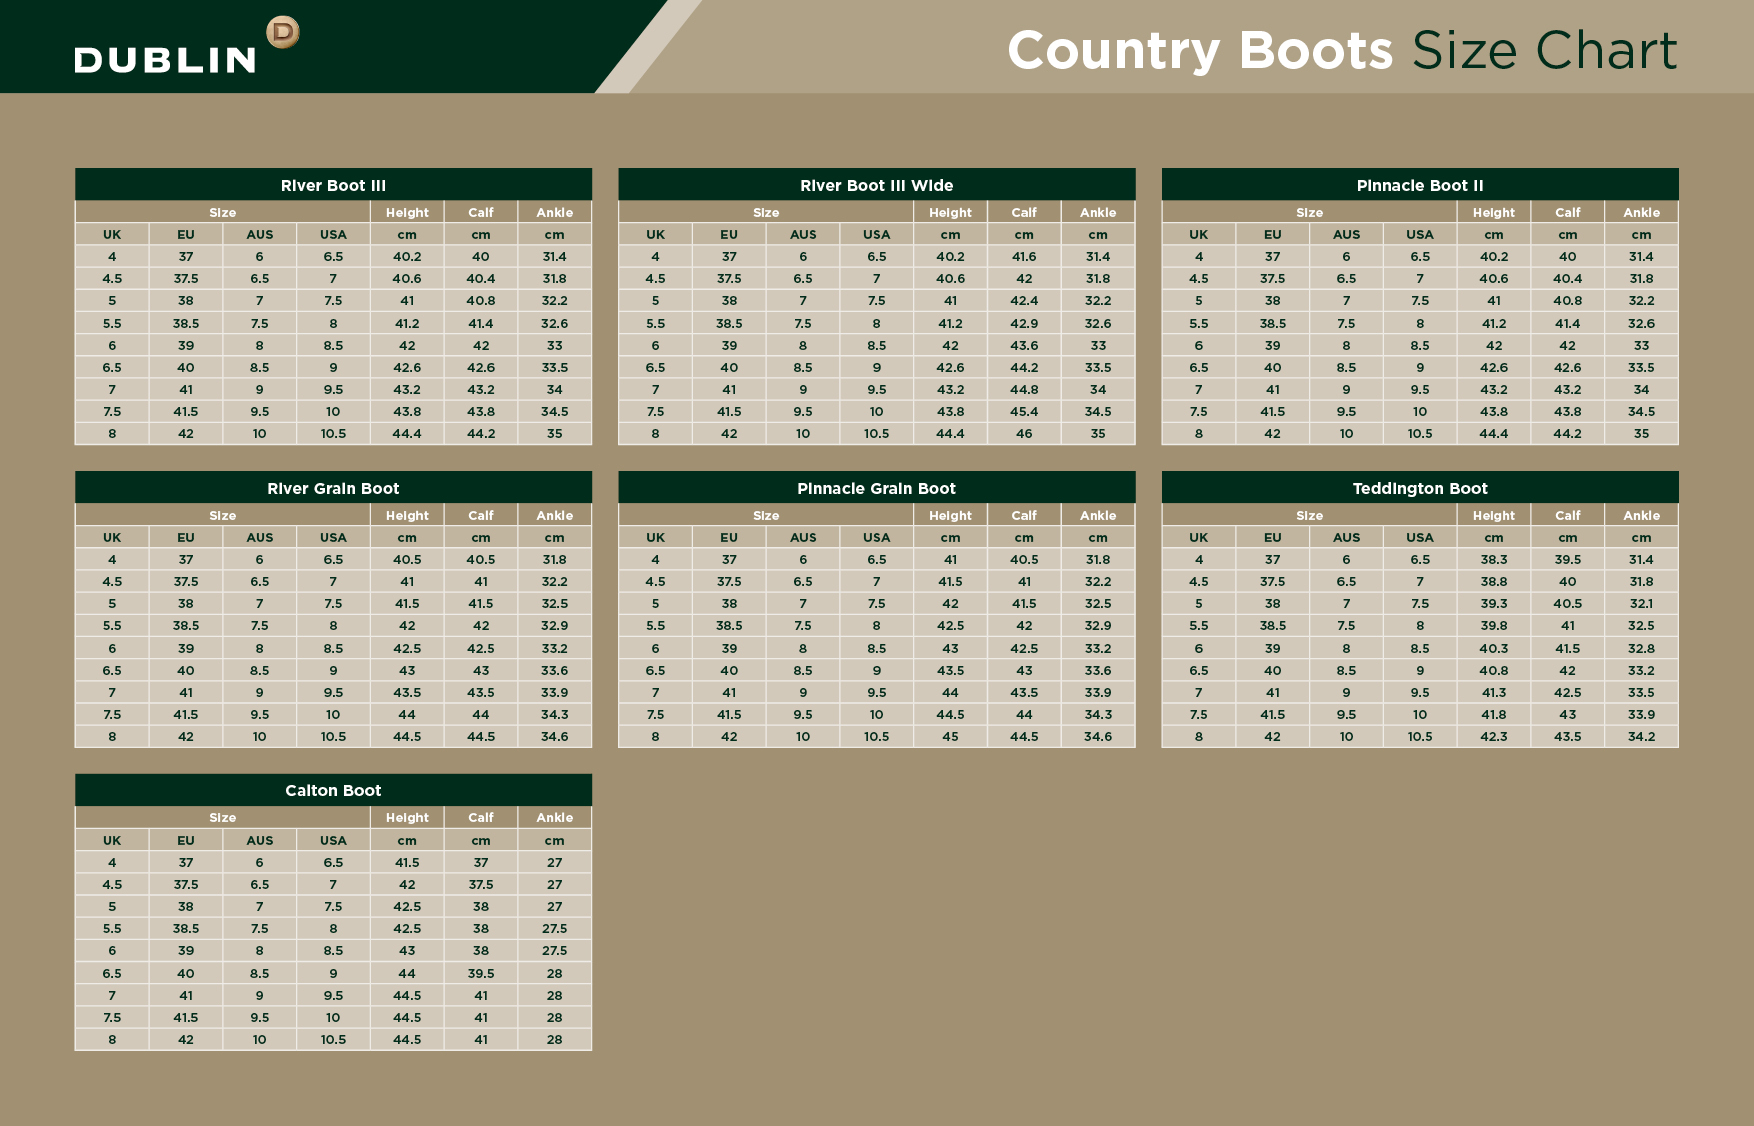Select EU size 38.5 in Teddington Boot
1754x1126 pixels.
pyautogui.click(x=1272, y=625)
